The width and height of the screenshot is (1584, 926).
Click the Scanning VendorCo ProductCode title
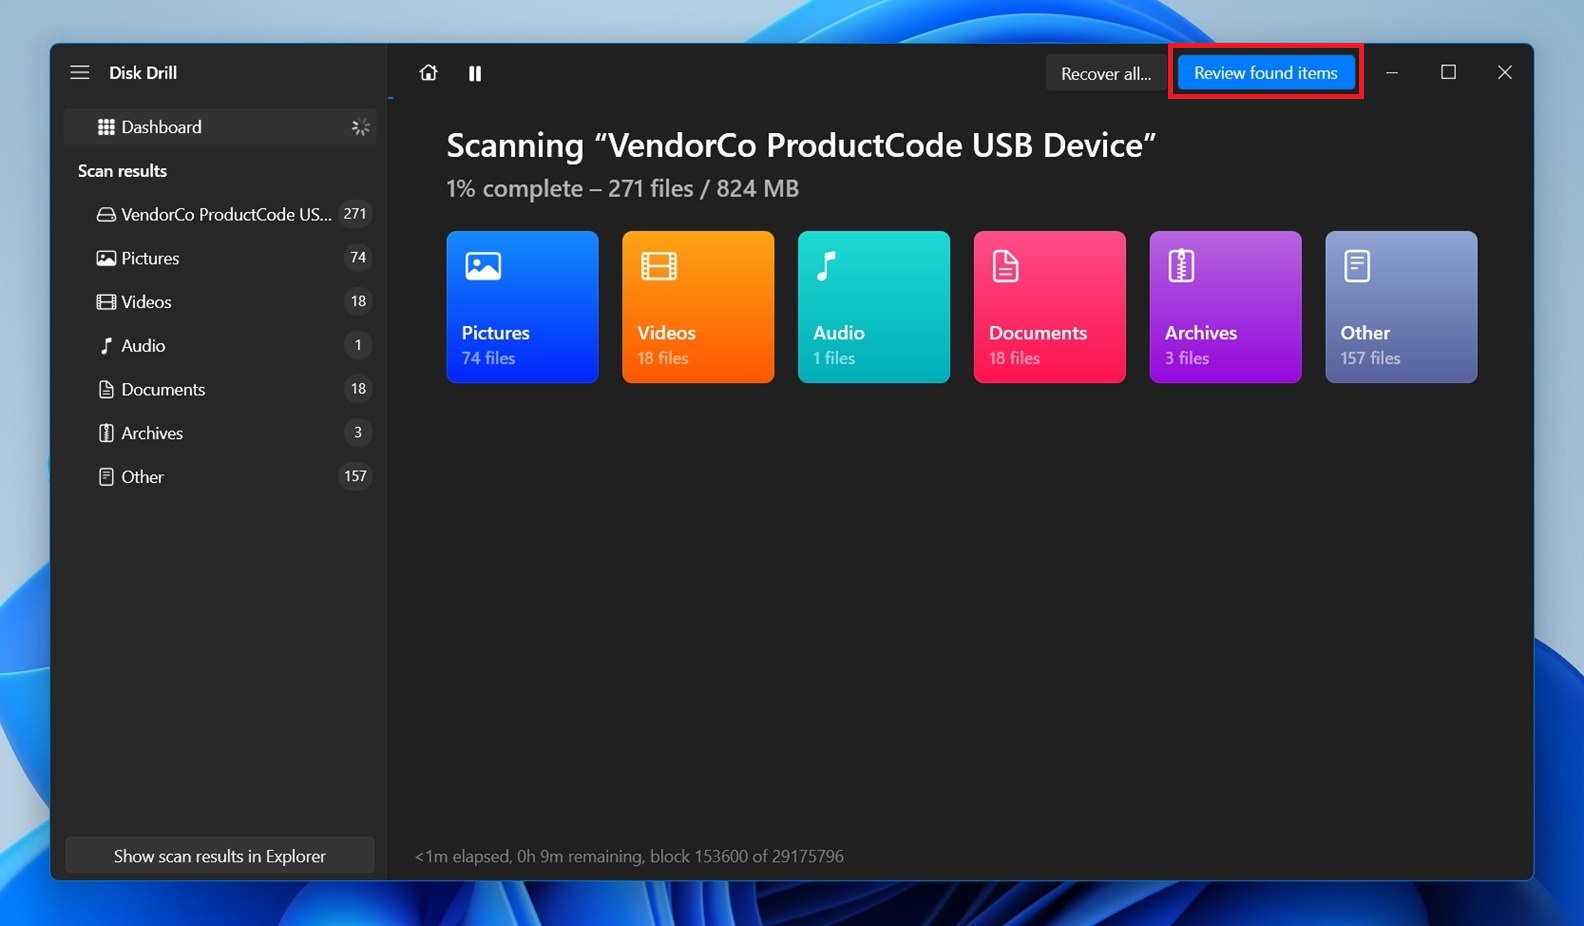pos(801,145)
